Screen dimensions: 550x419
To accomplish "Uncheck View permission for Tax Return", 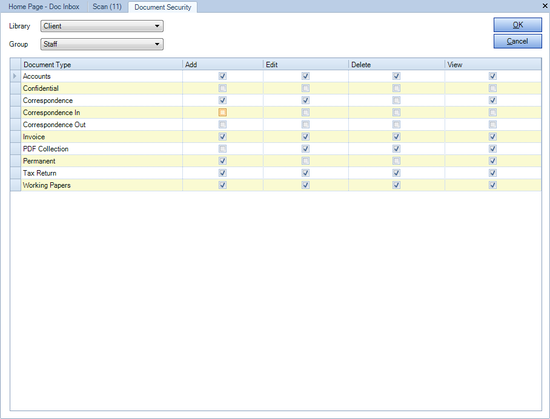I will pyautogui.click(x=493, y=173).
